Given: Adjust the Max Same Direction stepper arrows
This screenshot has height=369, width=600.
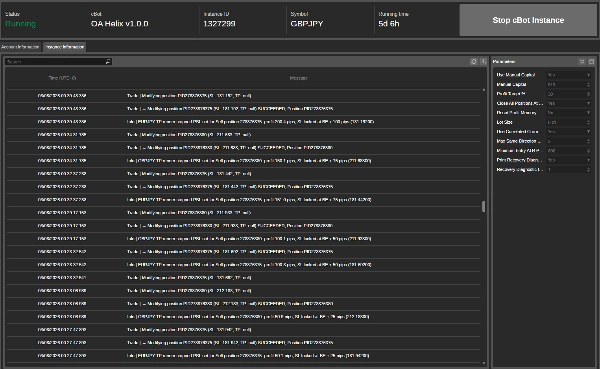Looking at the screenshot, I should coord(589,141).
